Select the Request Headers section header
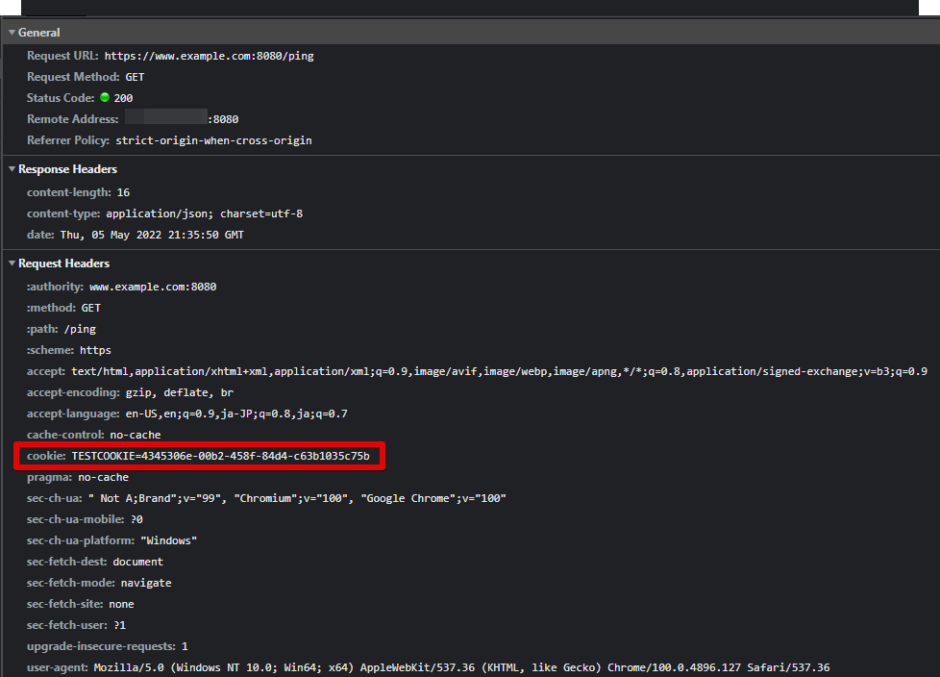Viewport: 940px width, 677px height. coord(62,263)
